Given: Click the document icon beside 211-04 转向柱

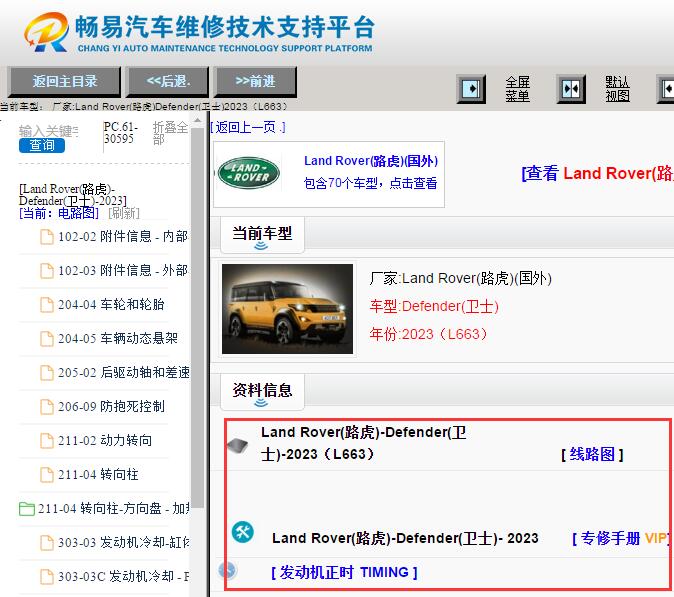Looking at the screenshot, I should click(47, 475).
